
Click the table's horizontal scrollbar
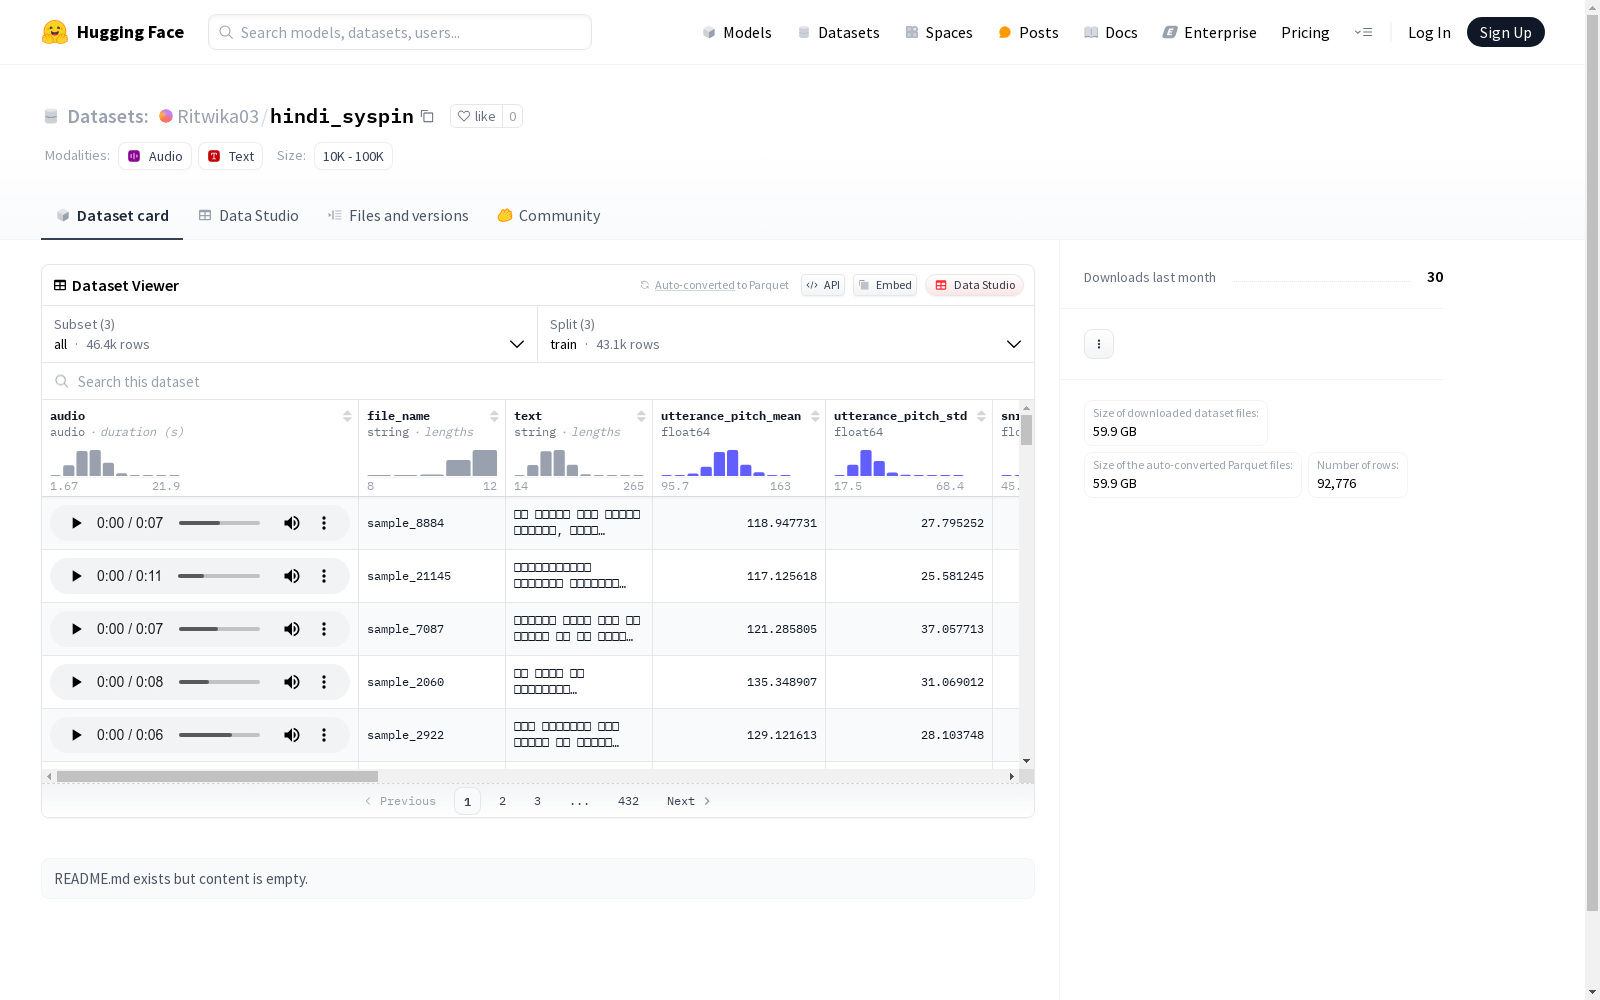[x=217, y=776]
